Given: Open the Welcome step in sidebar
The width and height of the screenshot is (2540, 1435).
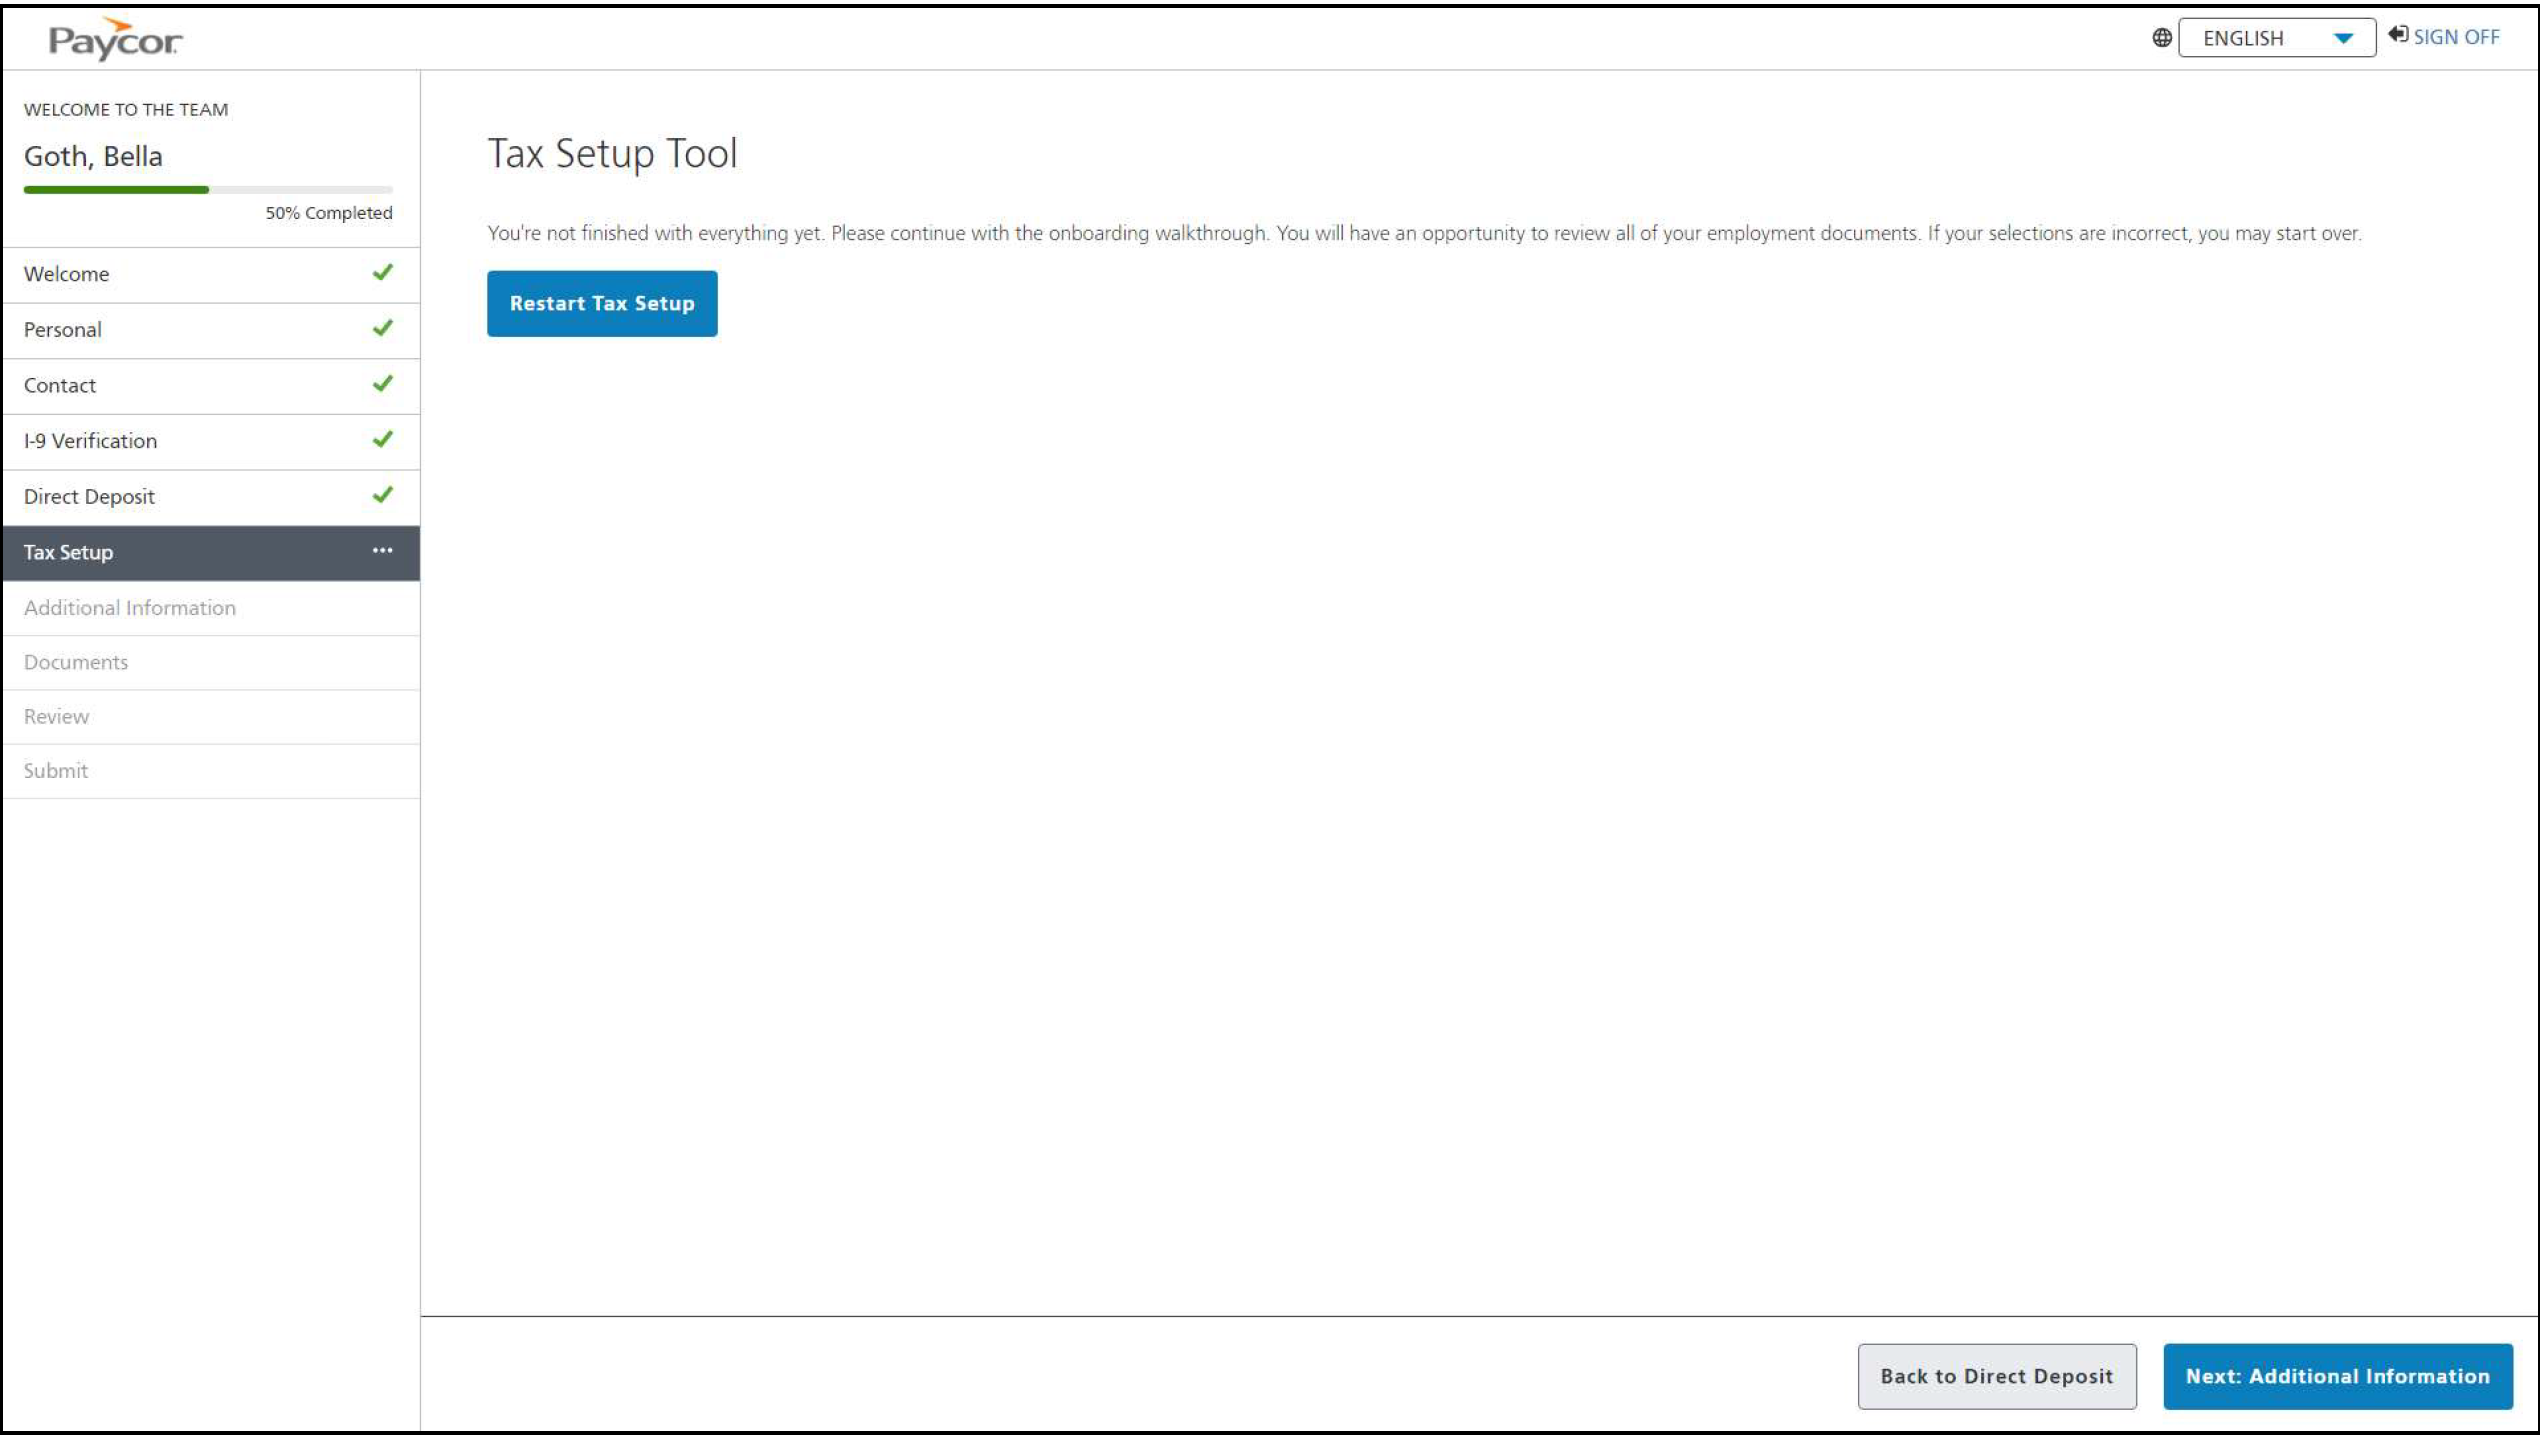Looking at the screenshot, I should click(67, 274).
